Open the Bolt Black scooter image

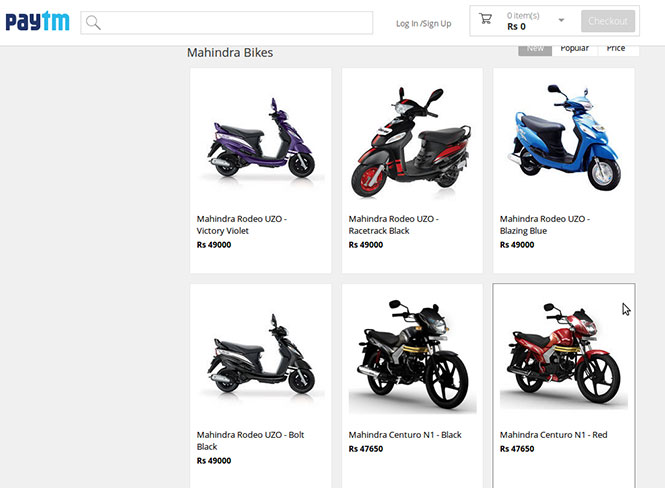(261, 354)
